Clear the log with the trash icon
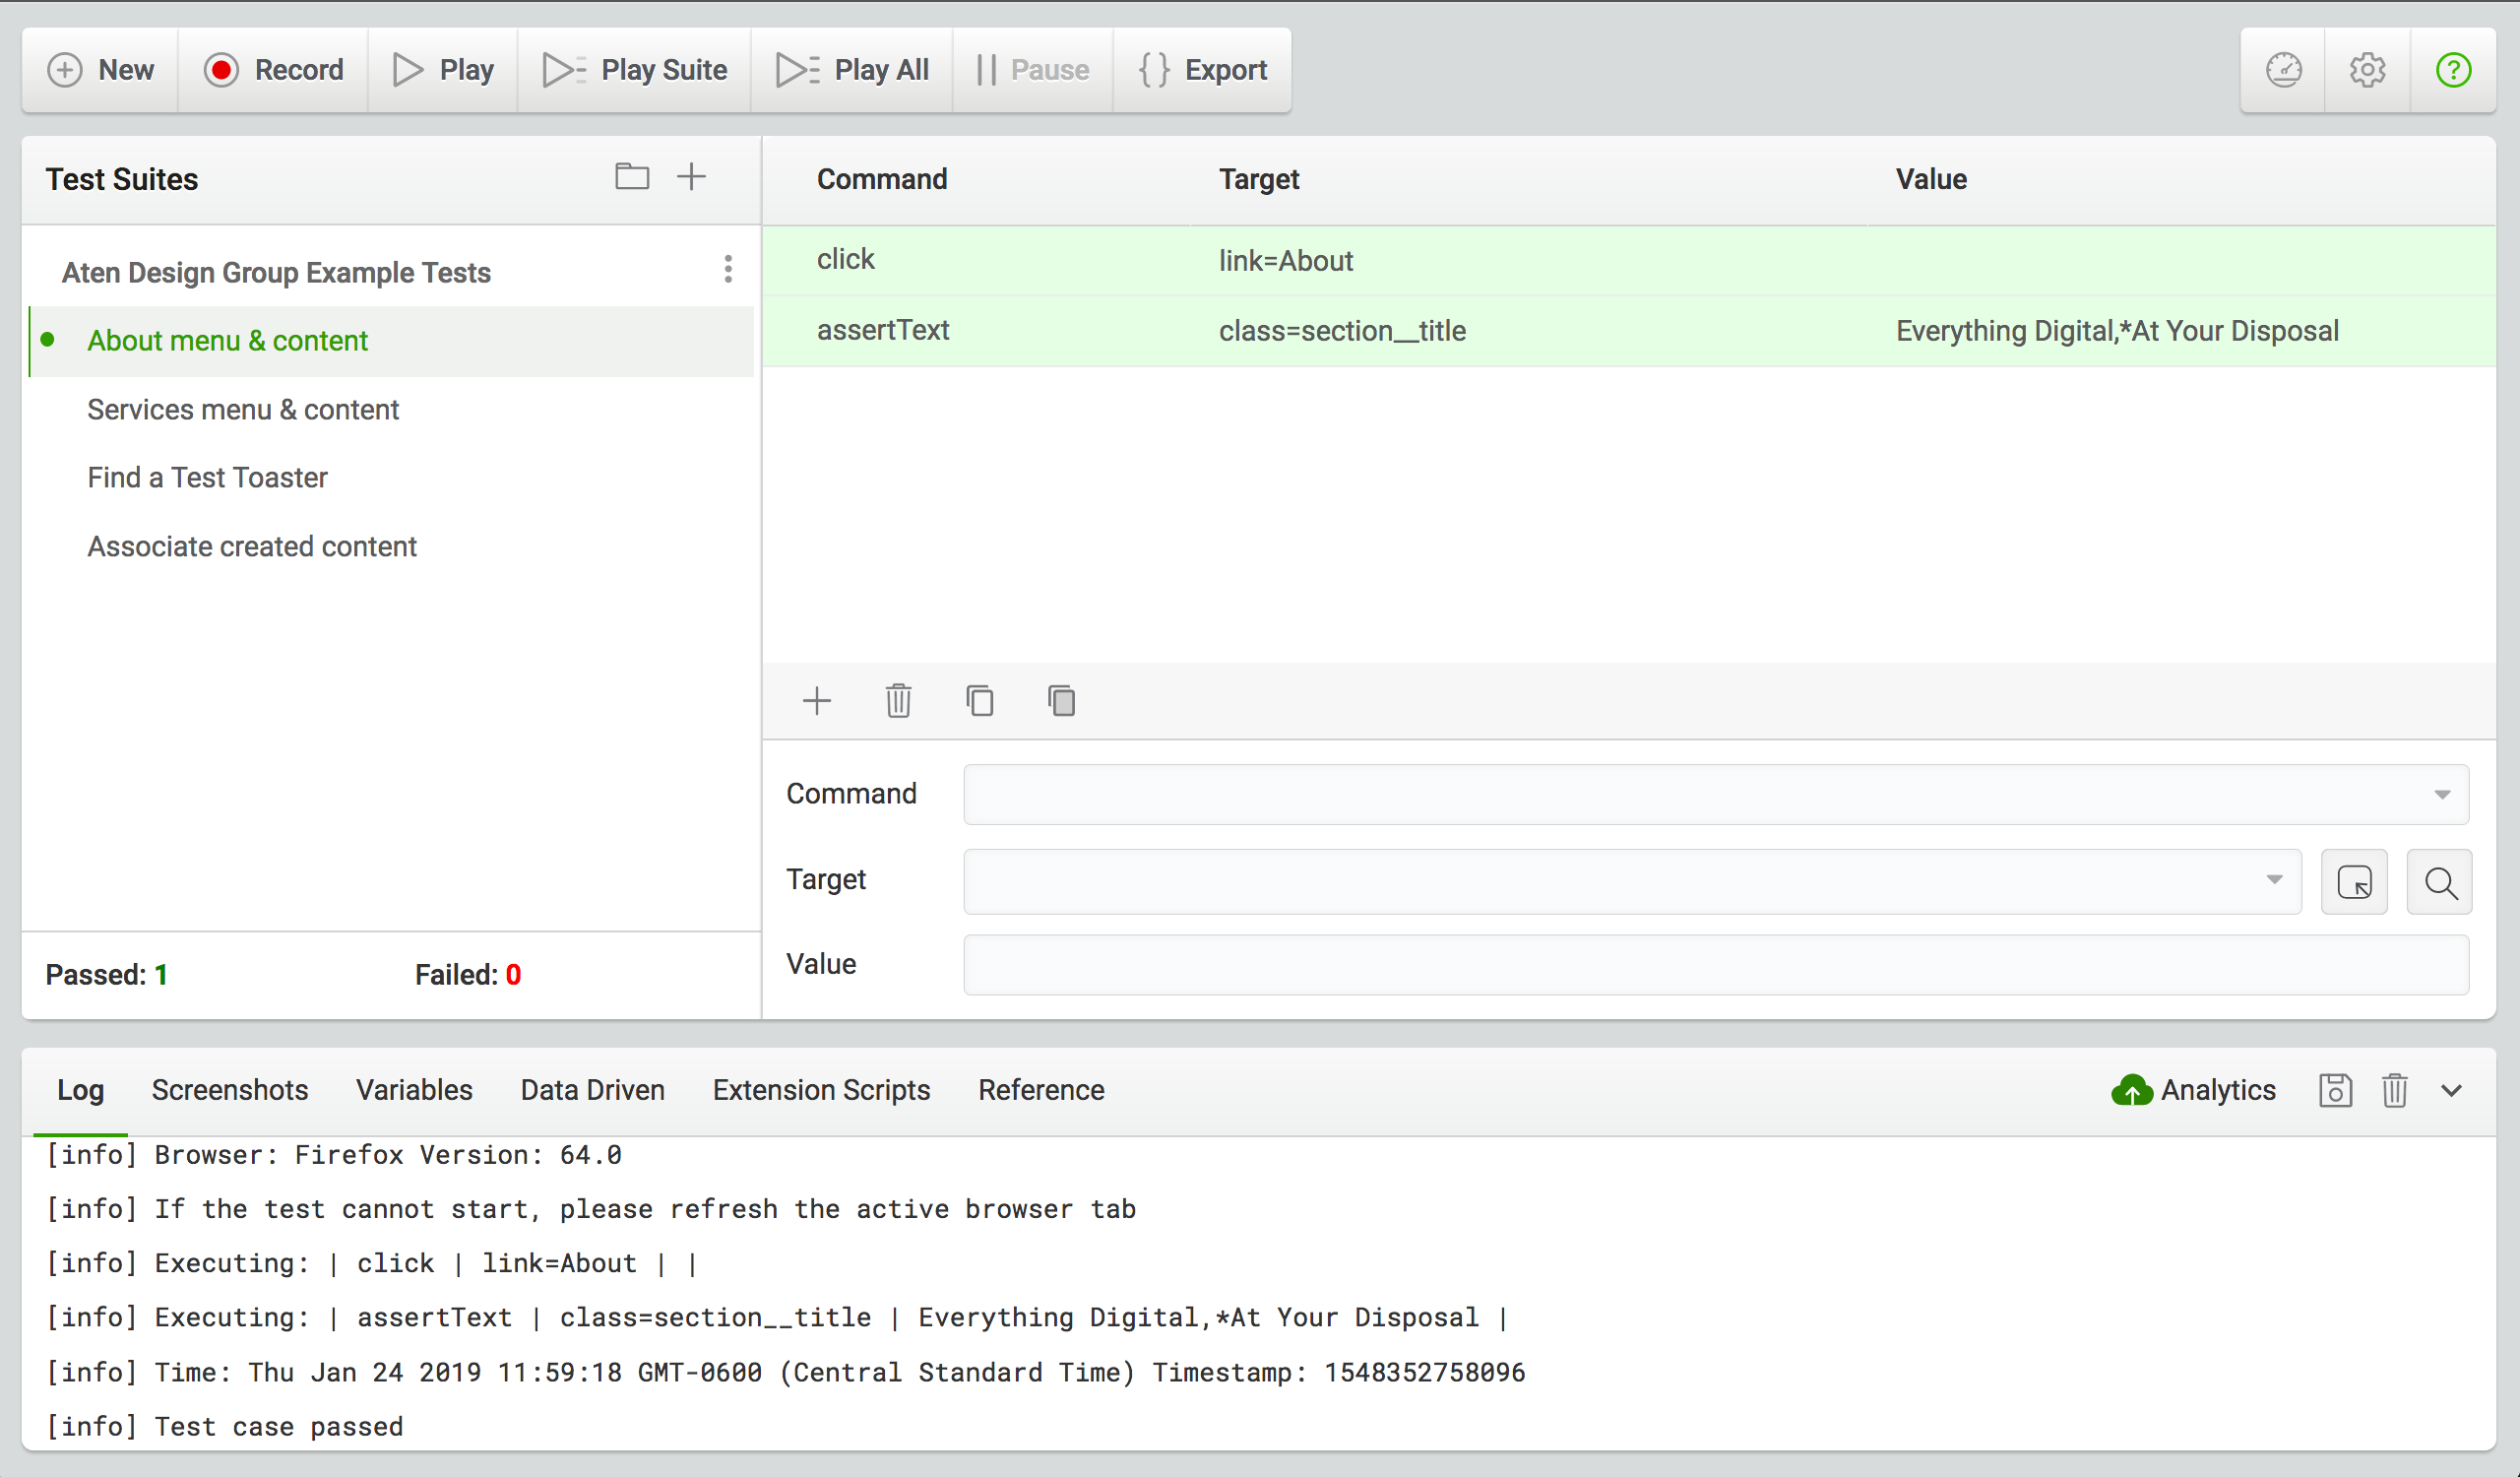Screen dimensions: 2520x1477 point(2394,1090)
